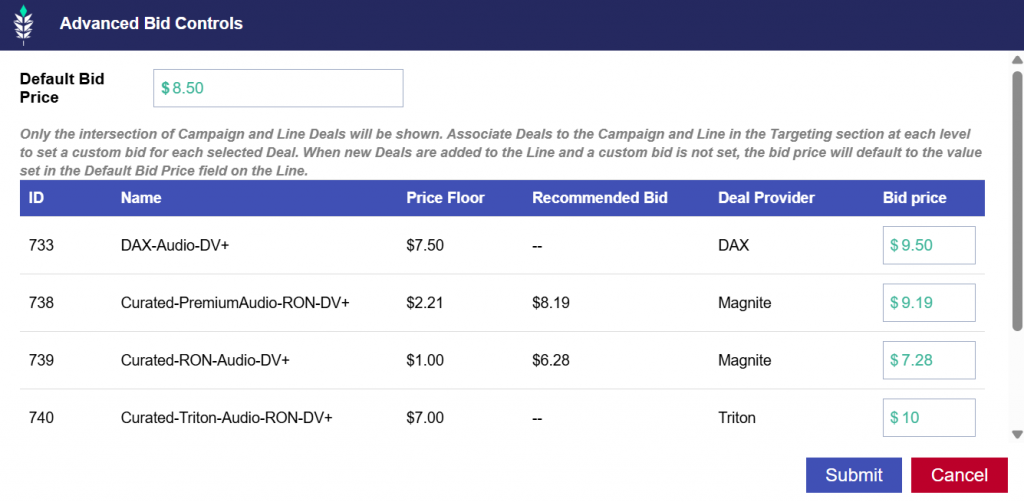The height and width of the screenshot is (502, 1024).
Task: Select the row with ID 738
Action: coord(502,303)
